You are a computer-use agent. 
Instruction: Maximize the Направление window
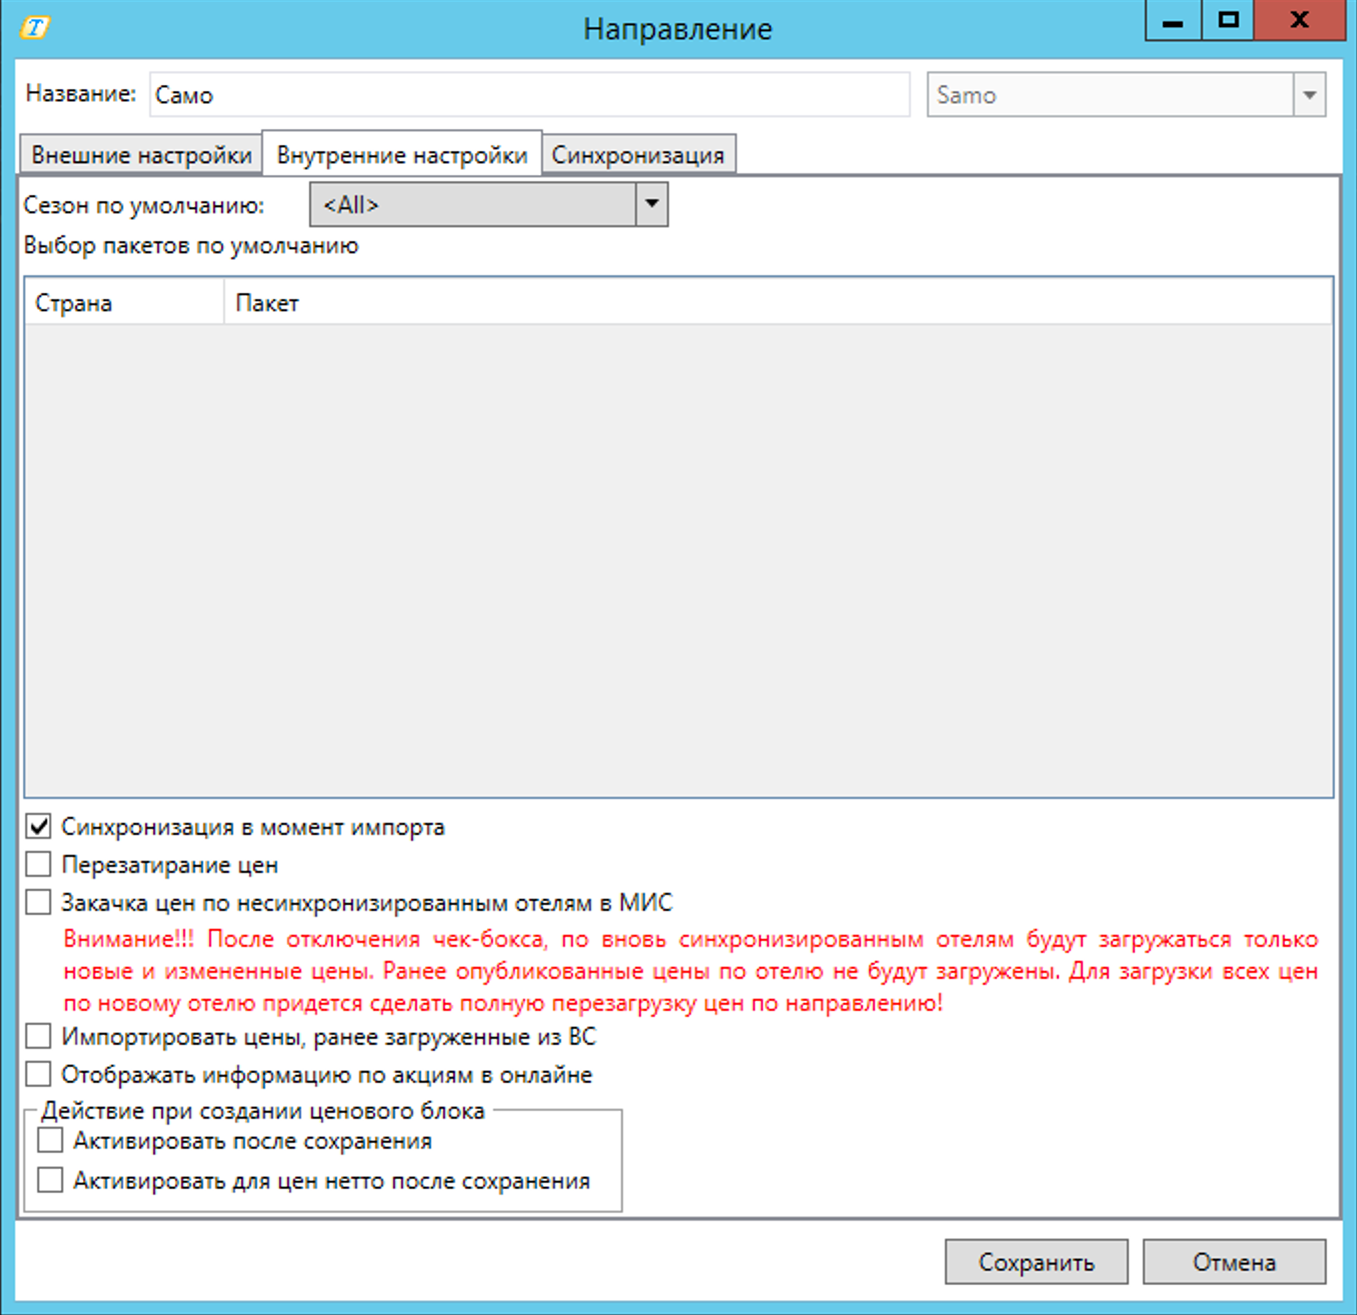tap(1227, 21)
